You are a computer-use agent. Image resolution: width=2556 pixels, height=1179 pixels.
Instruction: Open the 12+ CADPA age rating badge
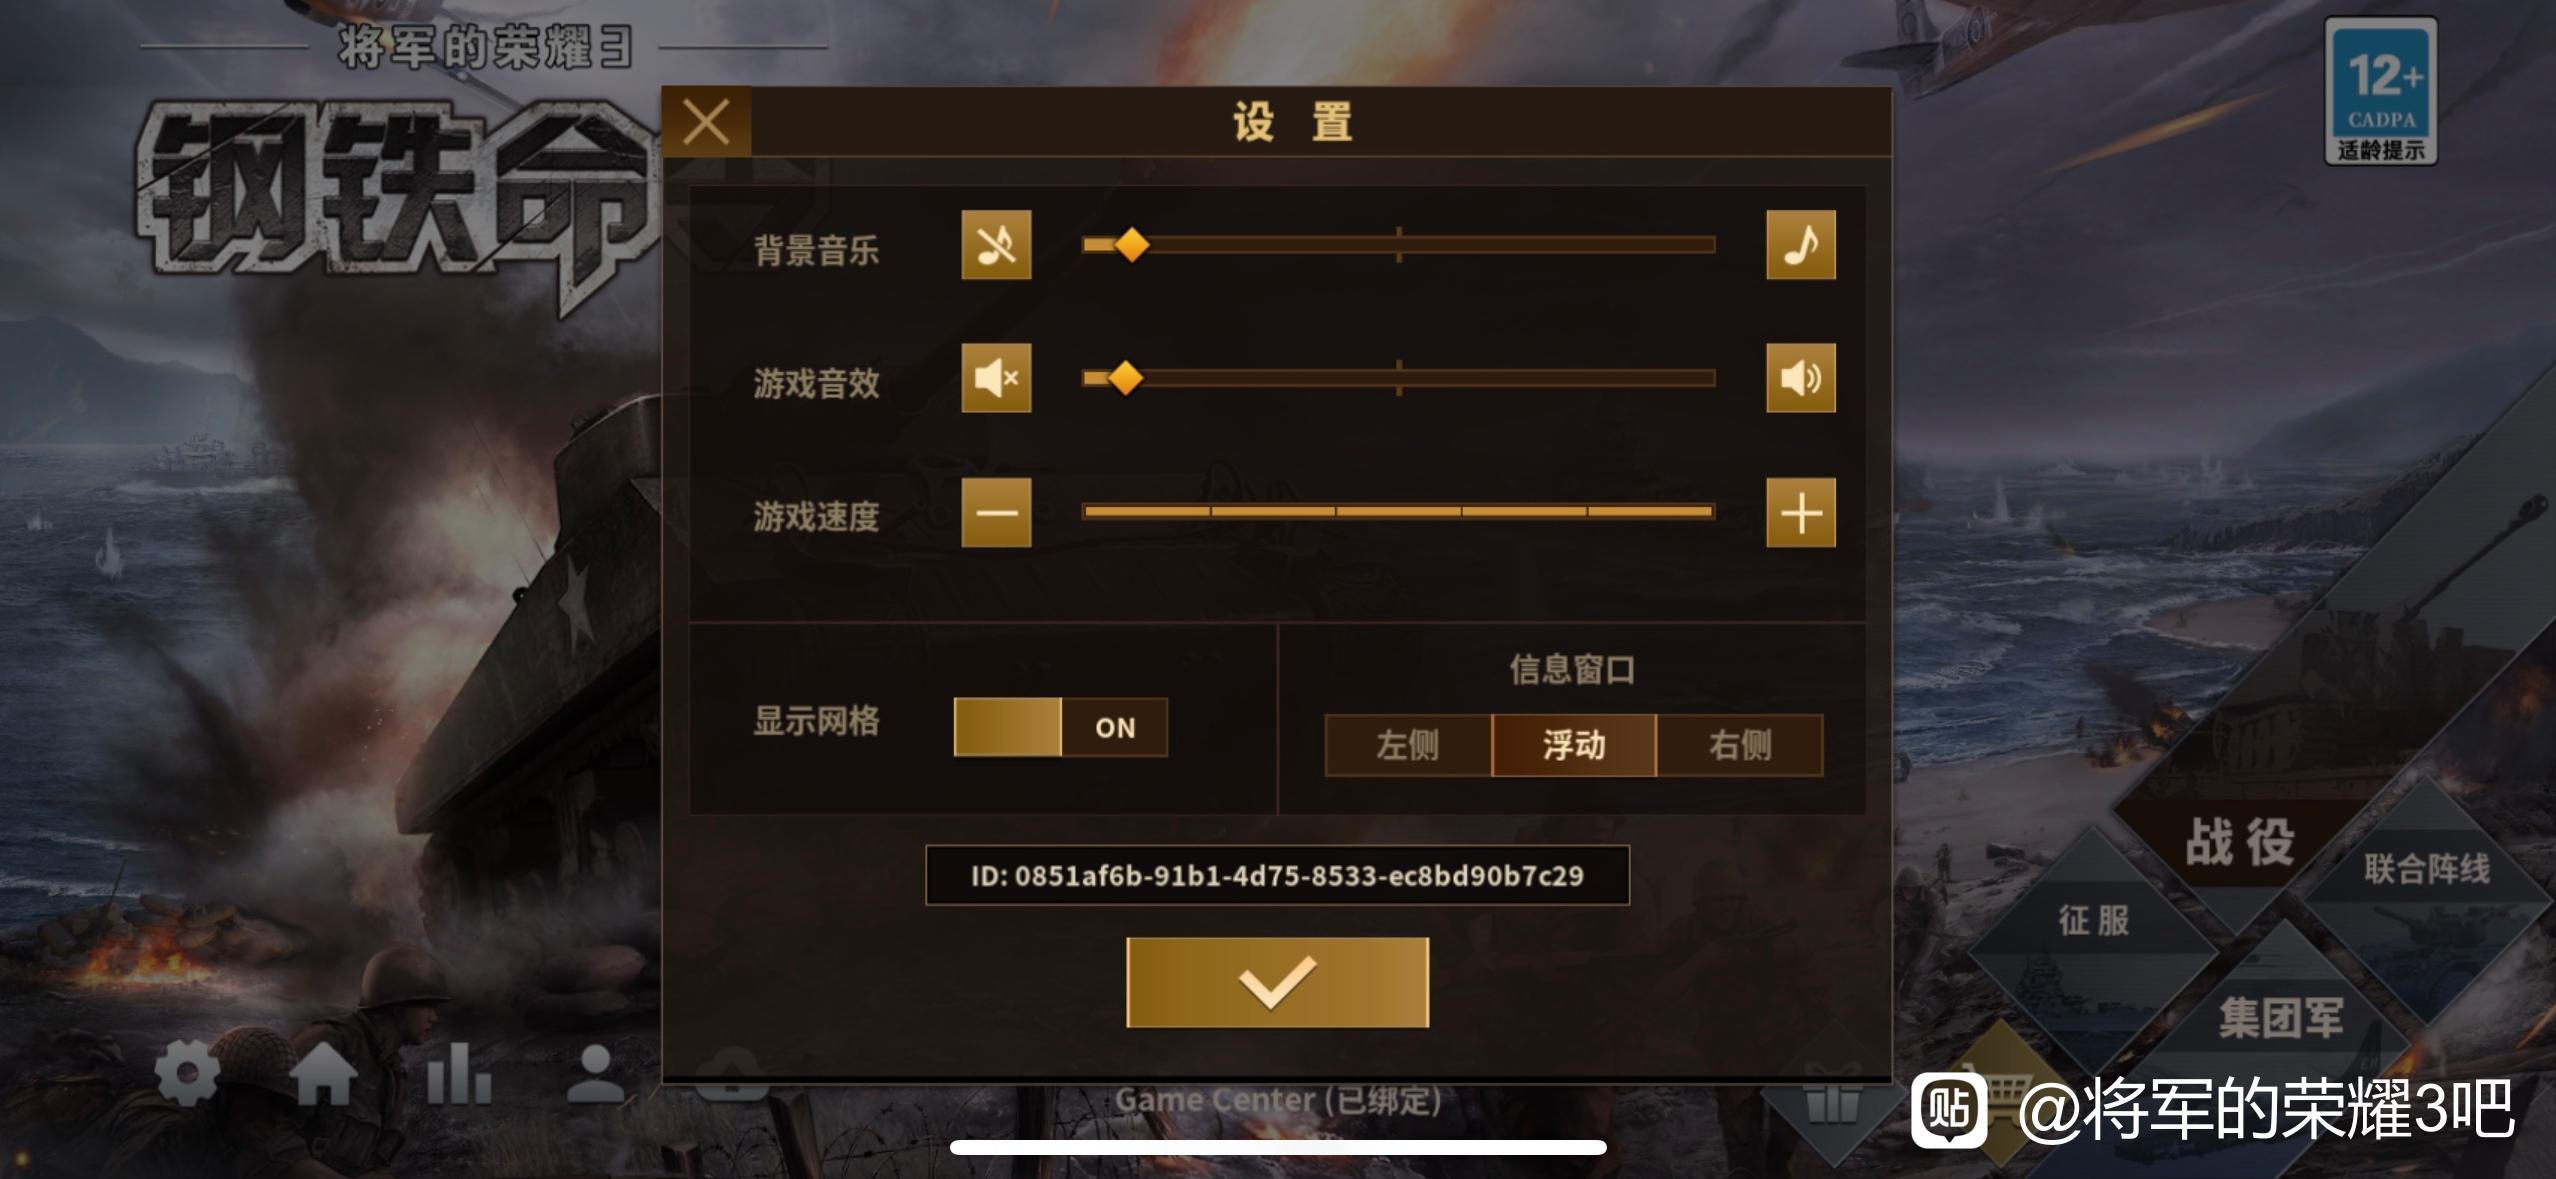point(2381,92)
